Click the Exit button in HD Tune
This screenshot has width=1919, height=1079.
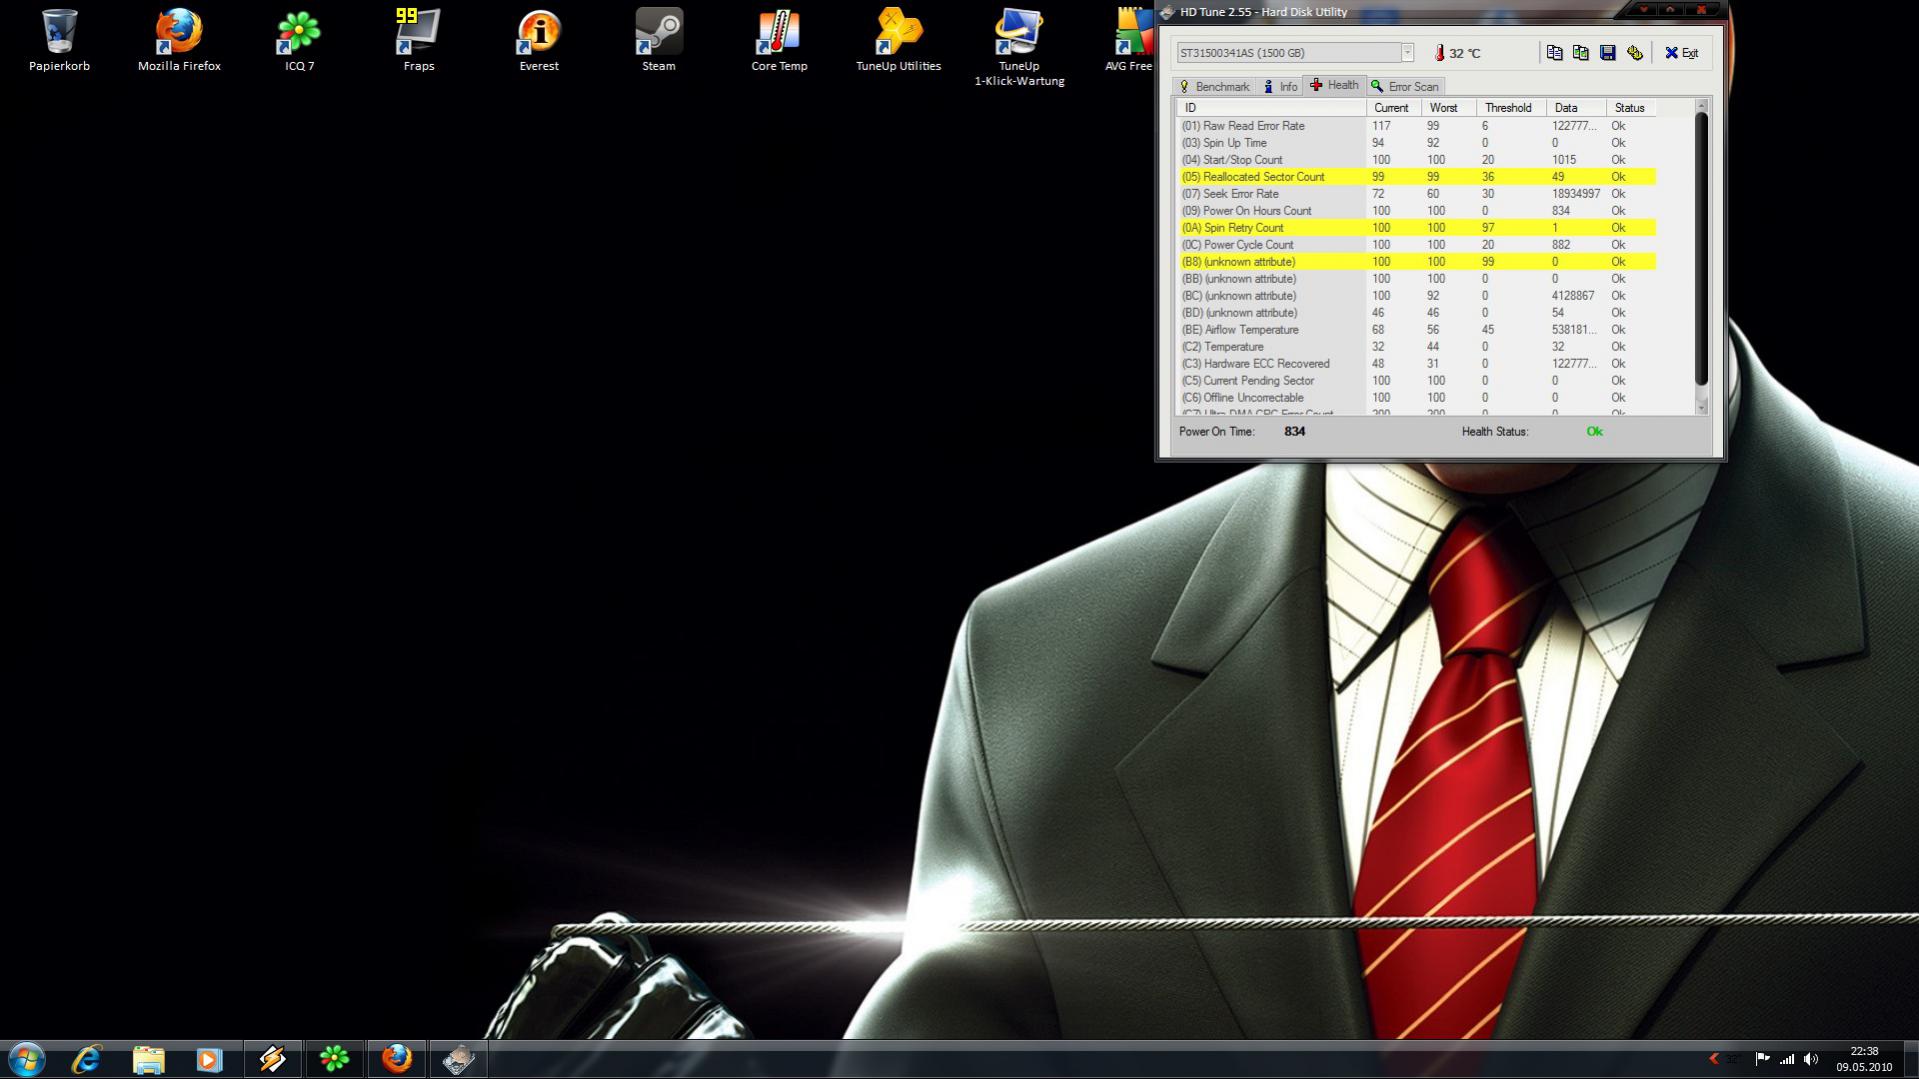1682,53
